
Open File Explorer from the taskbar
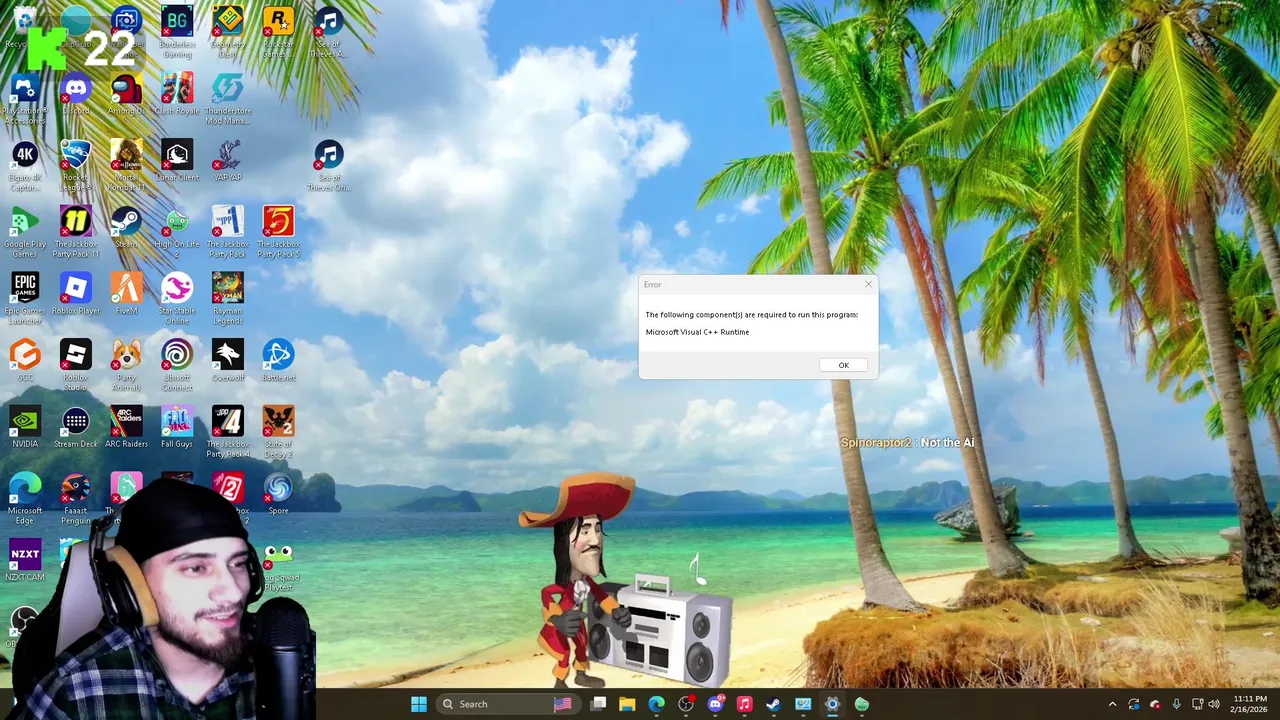[x=627, y=704]
